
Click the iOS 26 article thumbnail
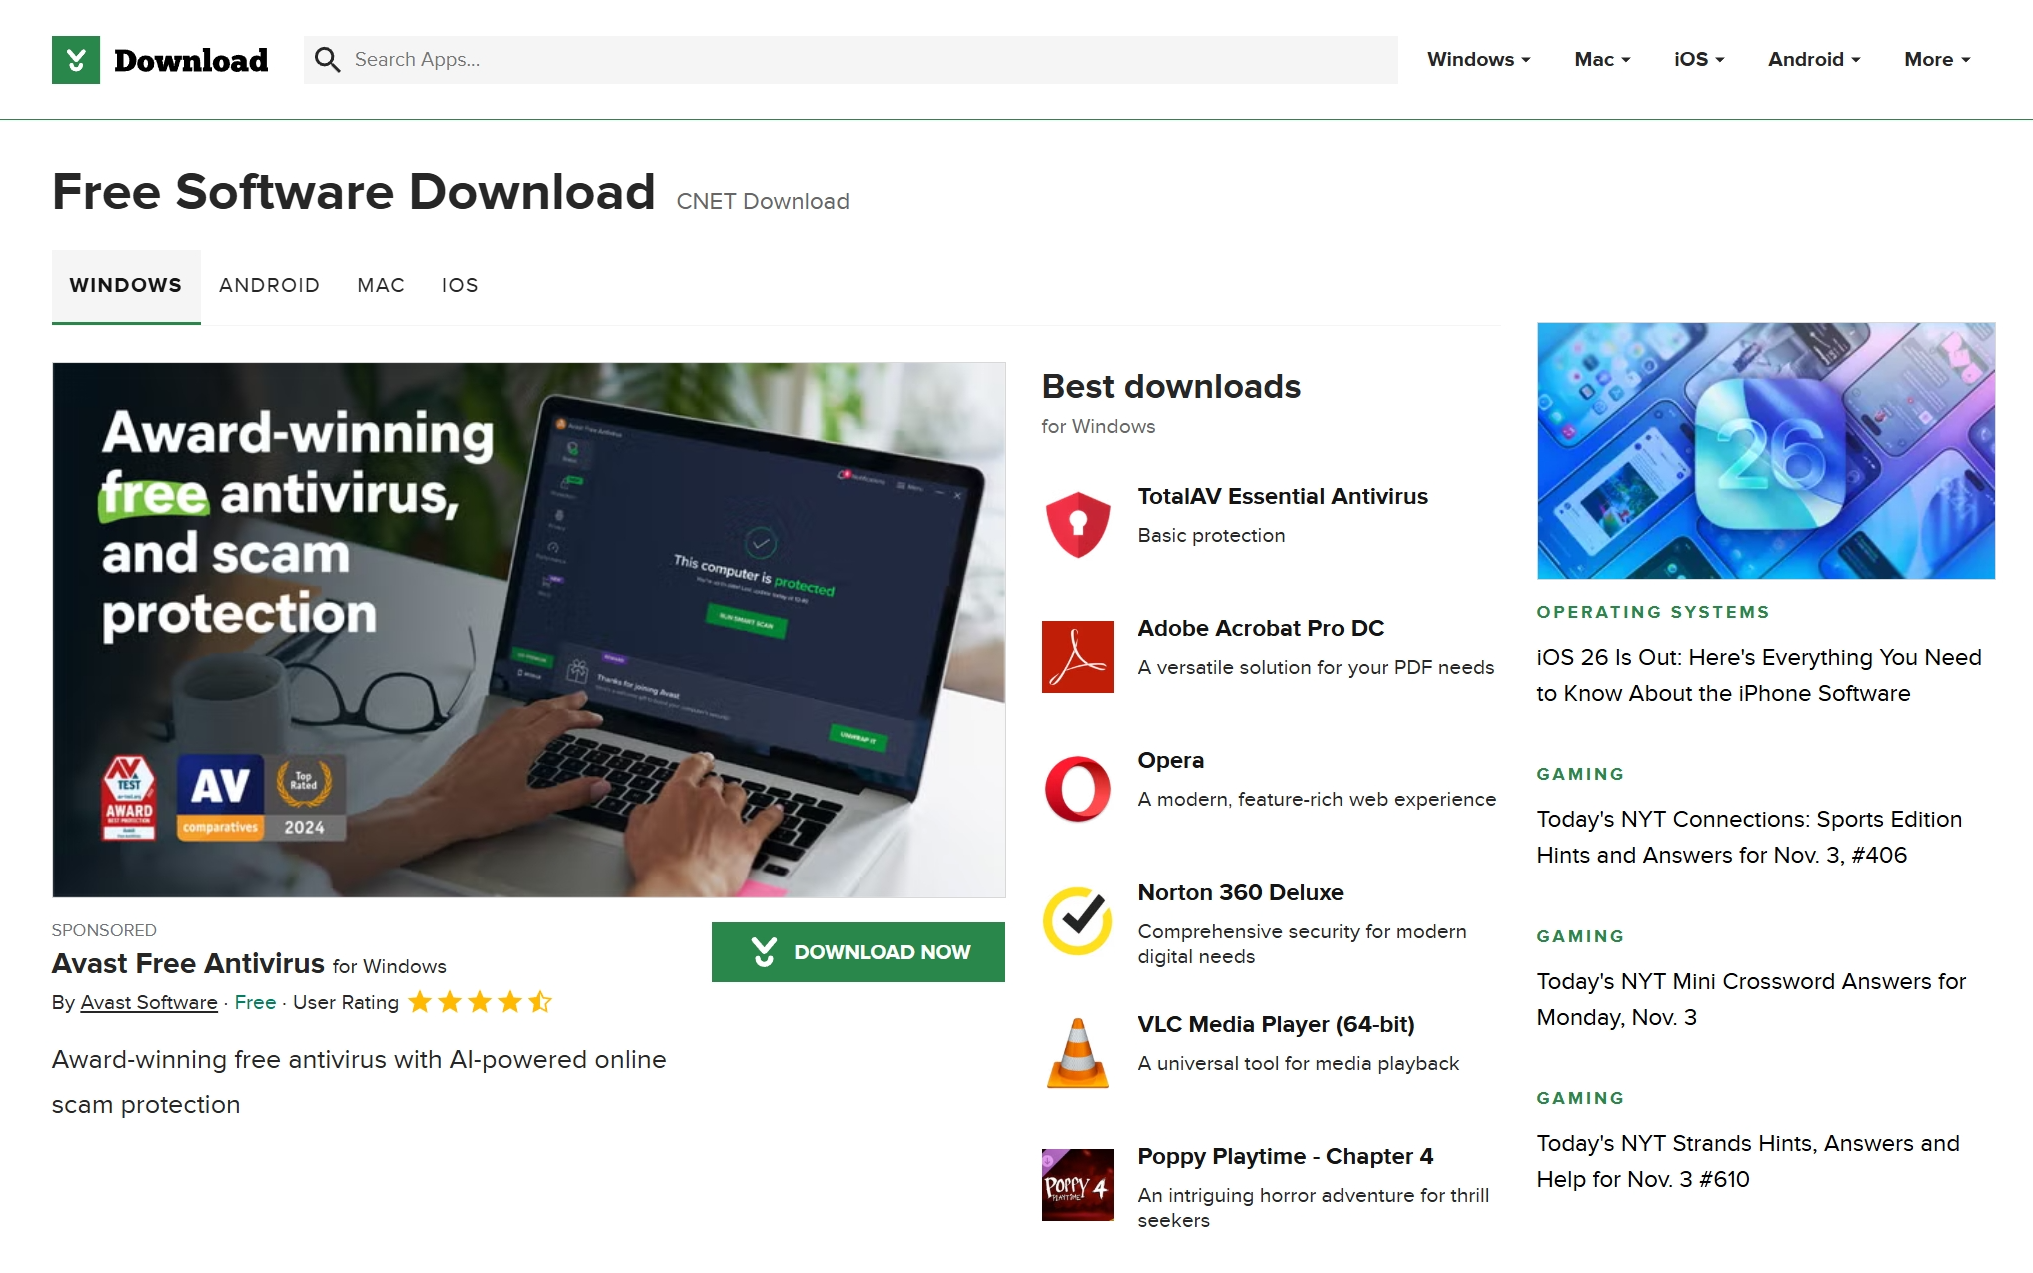click(x=1766, y=450)
